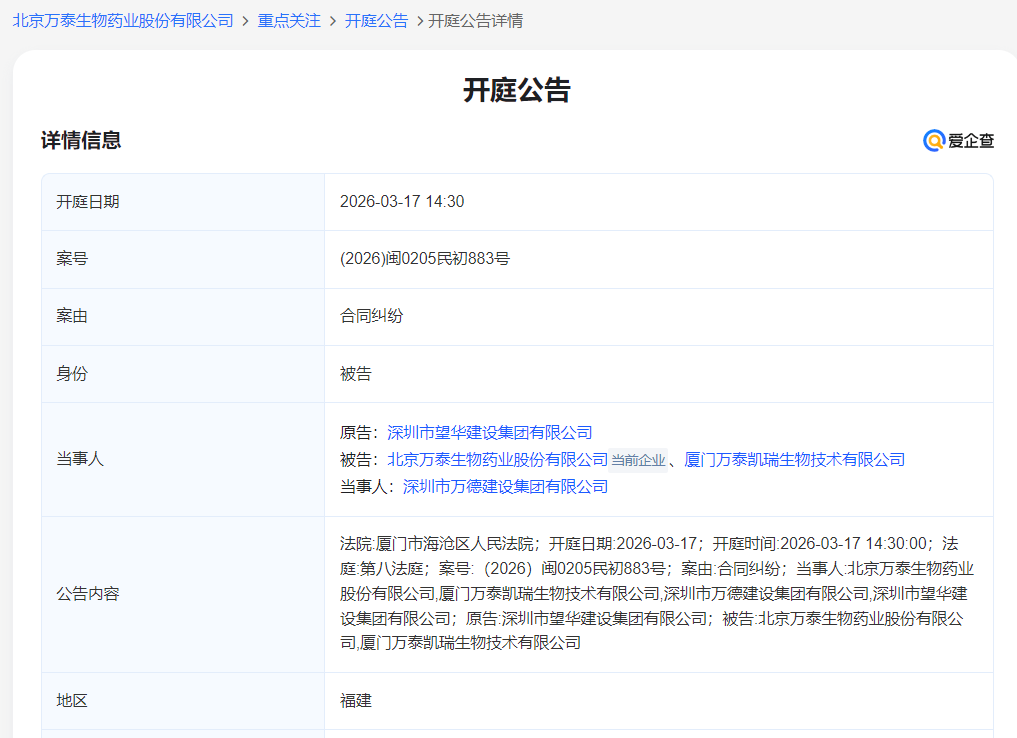Click the chevron after 重点关注 breadcrumb
The width and height of the screenshot is (1017, 738).
(x=333, y=21)
